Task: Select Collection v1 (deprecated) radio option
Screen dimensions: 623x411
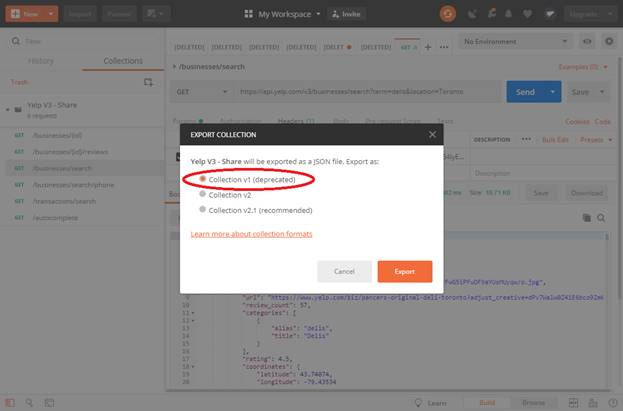Action: pos(203,179)
